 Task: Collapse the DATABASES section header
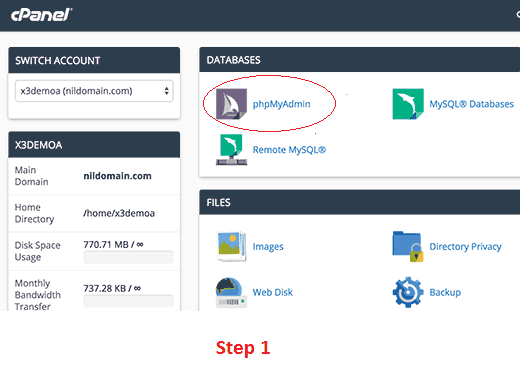click(360, 60)
